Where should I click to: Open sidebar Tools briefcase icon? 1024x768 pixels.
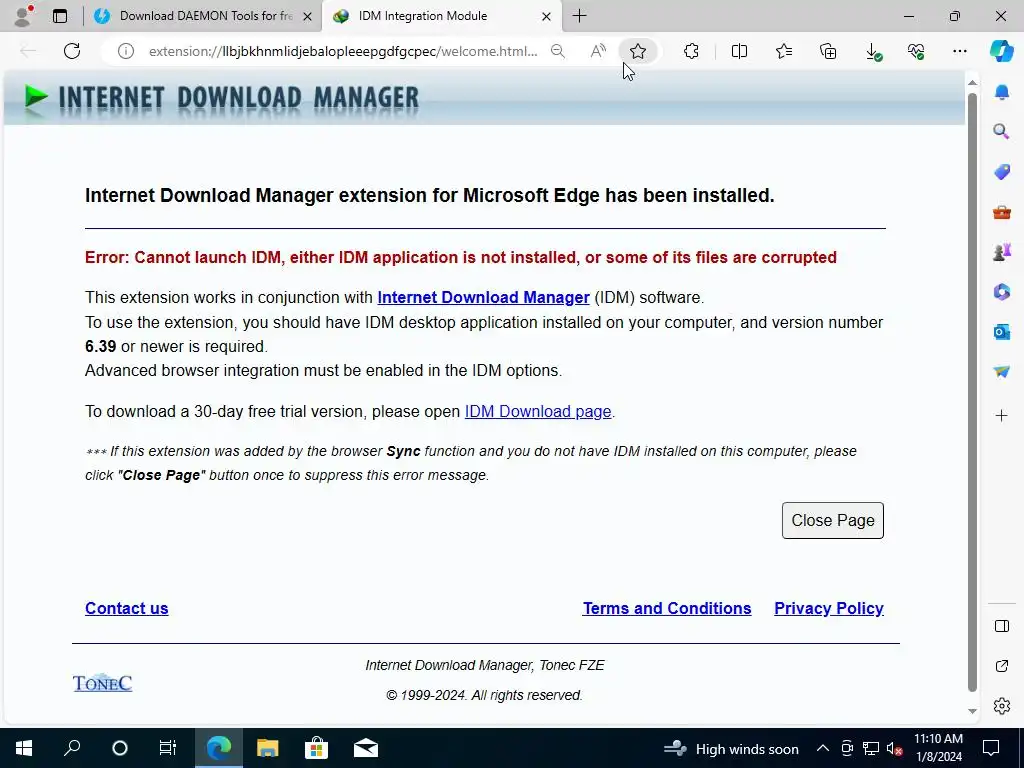[x=1002, y=212]
